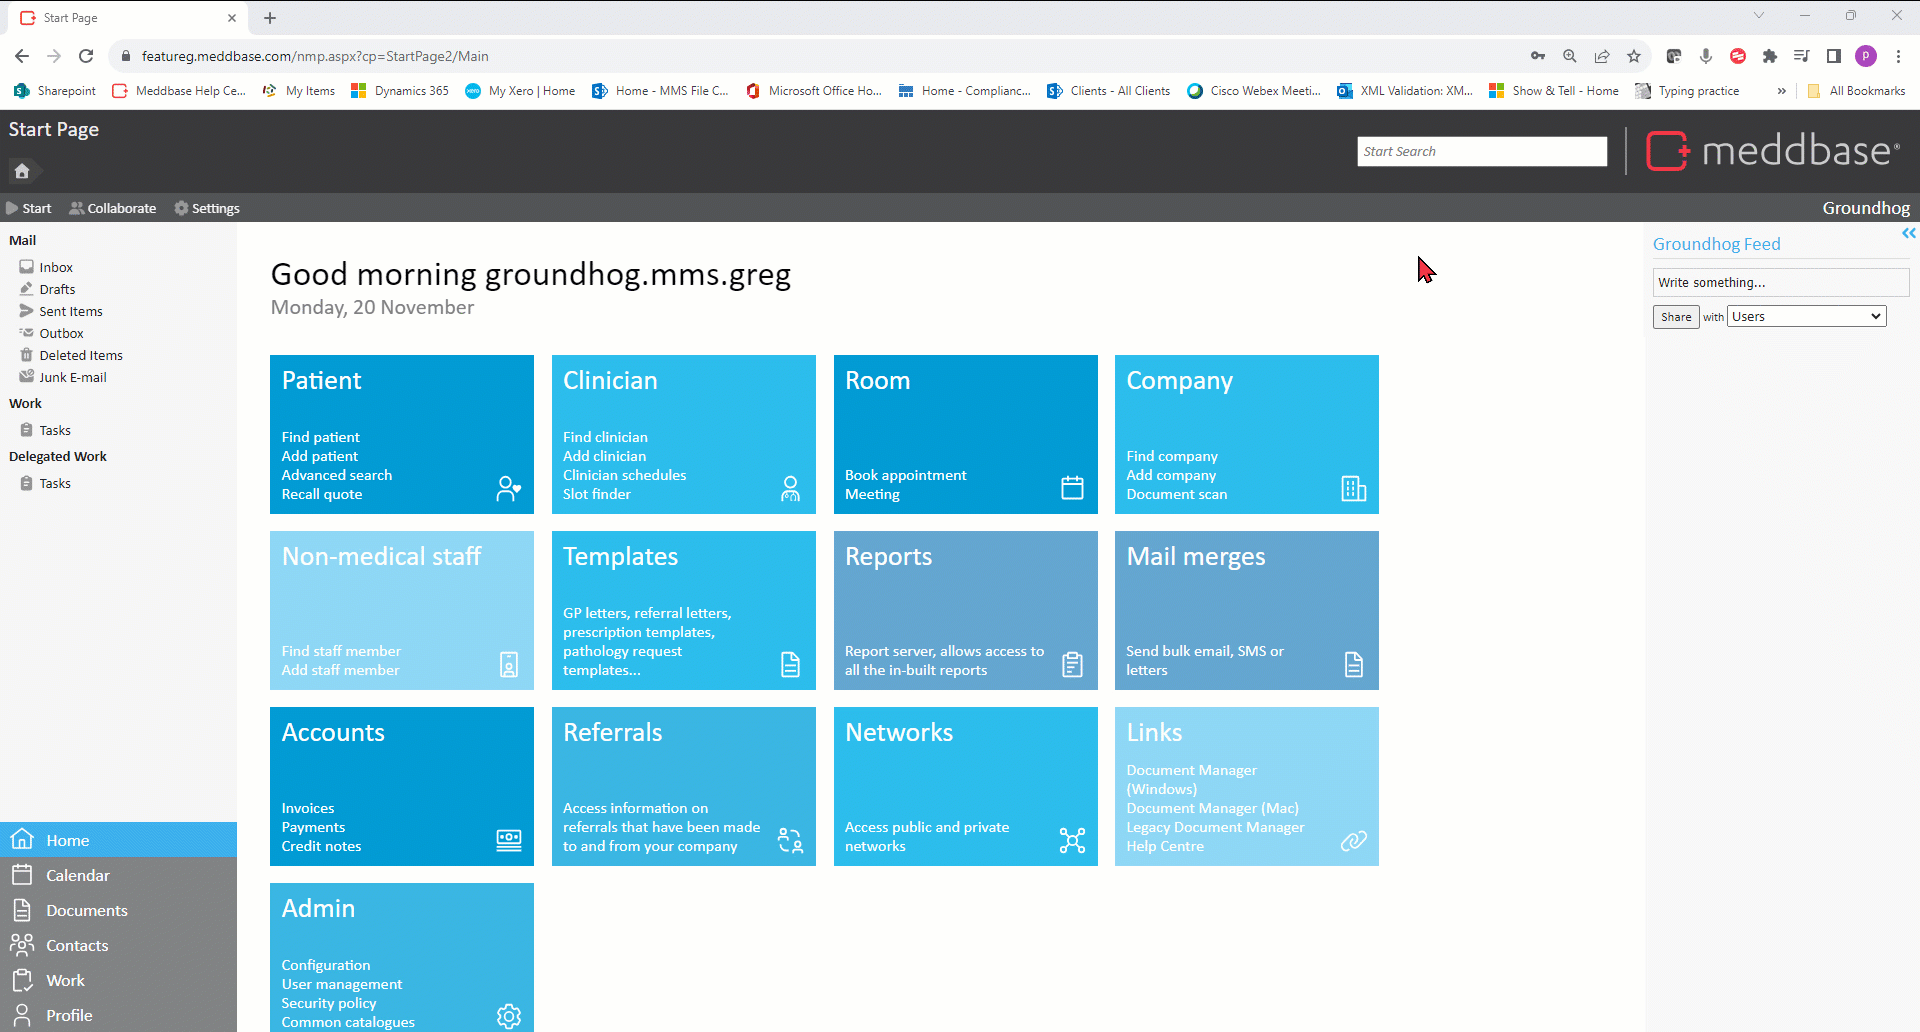Bookmark this page with the star icon
The width and height of the screenshot is (1920, 1032).
tap(1634, 56)
